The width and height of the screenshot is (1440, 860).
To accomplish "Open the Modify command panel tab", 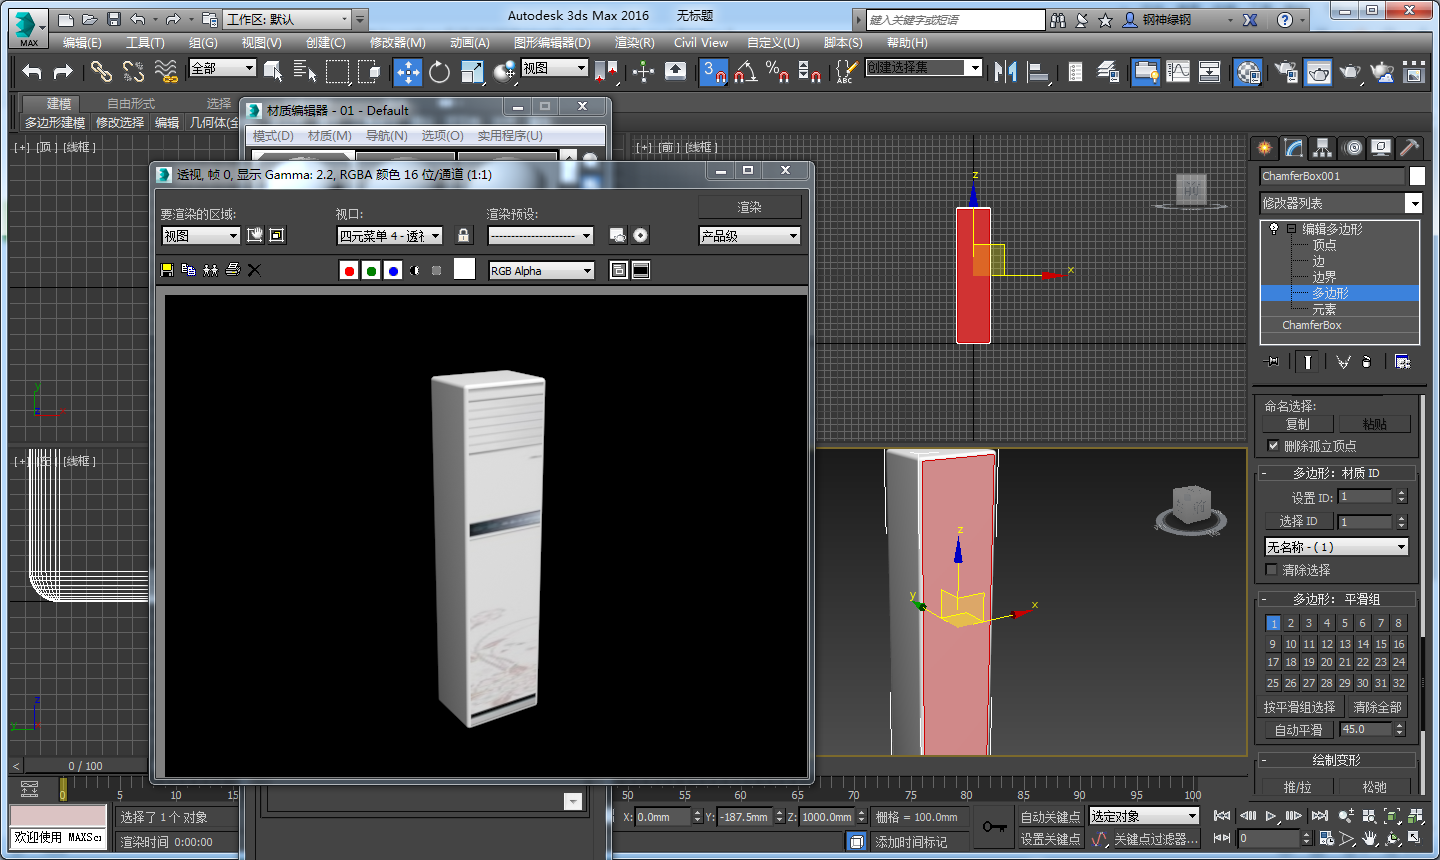I will point(1294,148).
